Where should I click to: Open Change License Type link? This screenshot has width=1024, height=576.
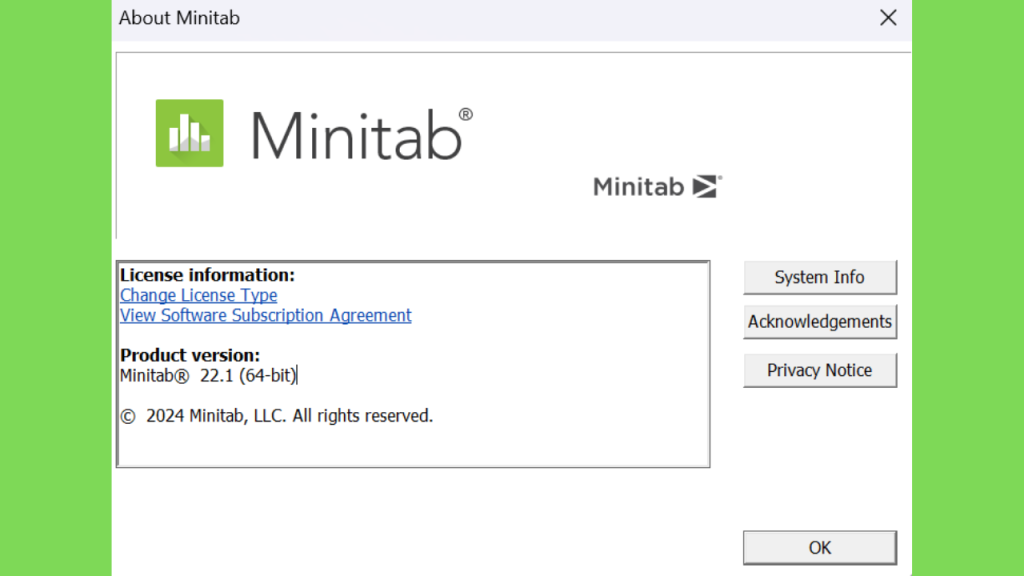pyautogui.click(x=199, y=295)
